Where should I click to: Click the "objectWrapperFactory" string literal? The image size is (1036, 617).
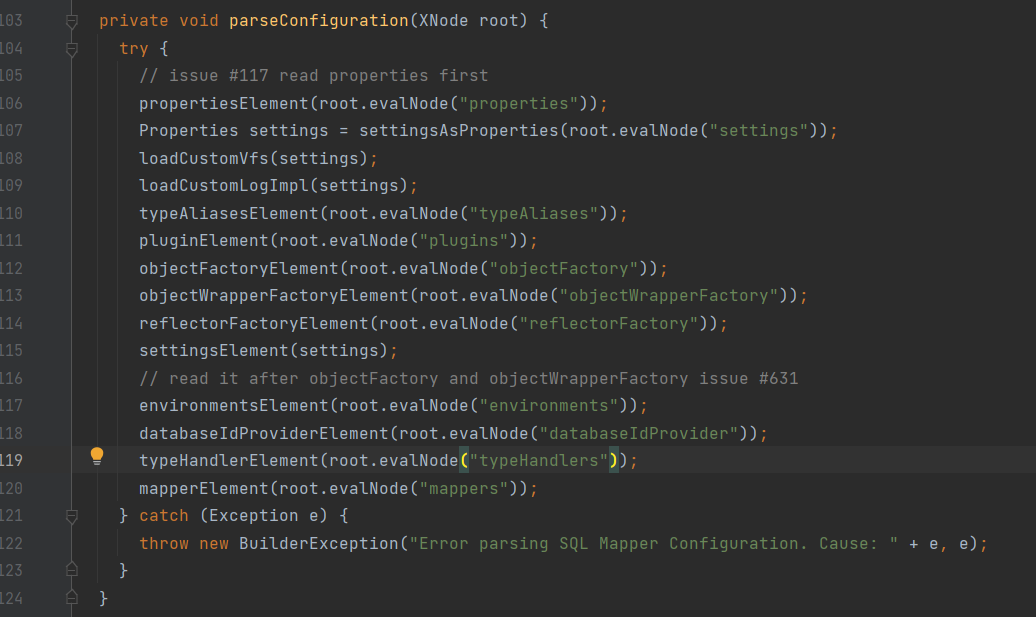coord(669,295)
